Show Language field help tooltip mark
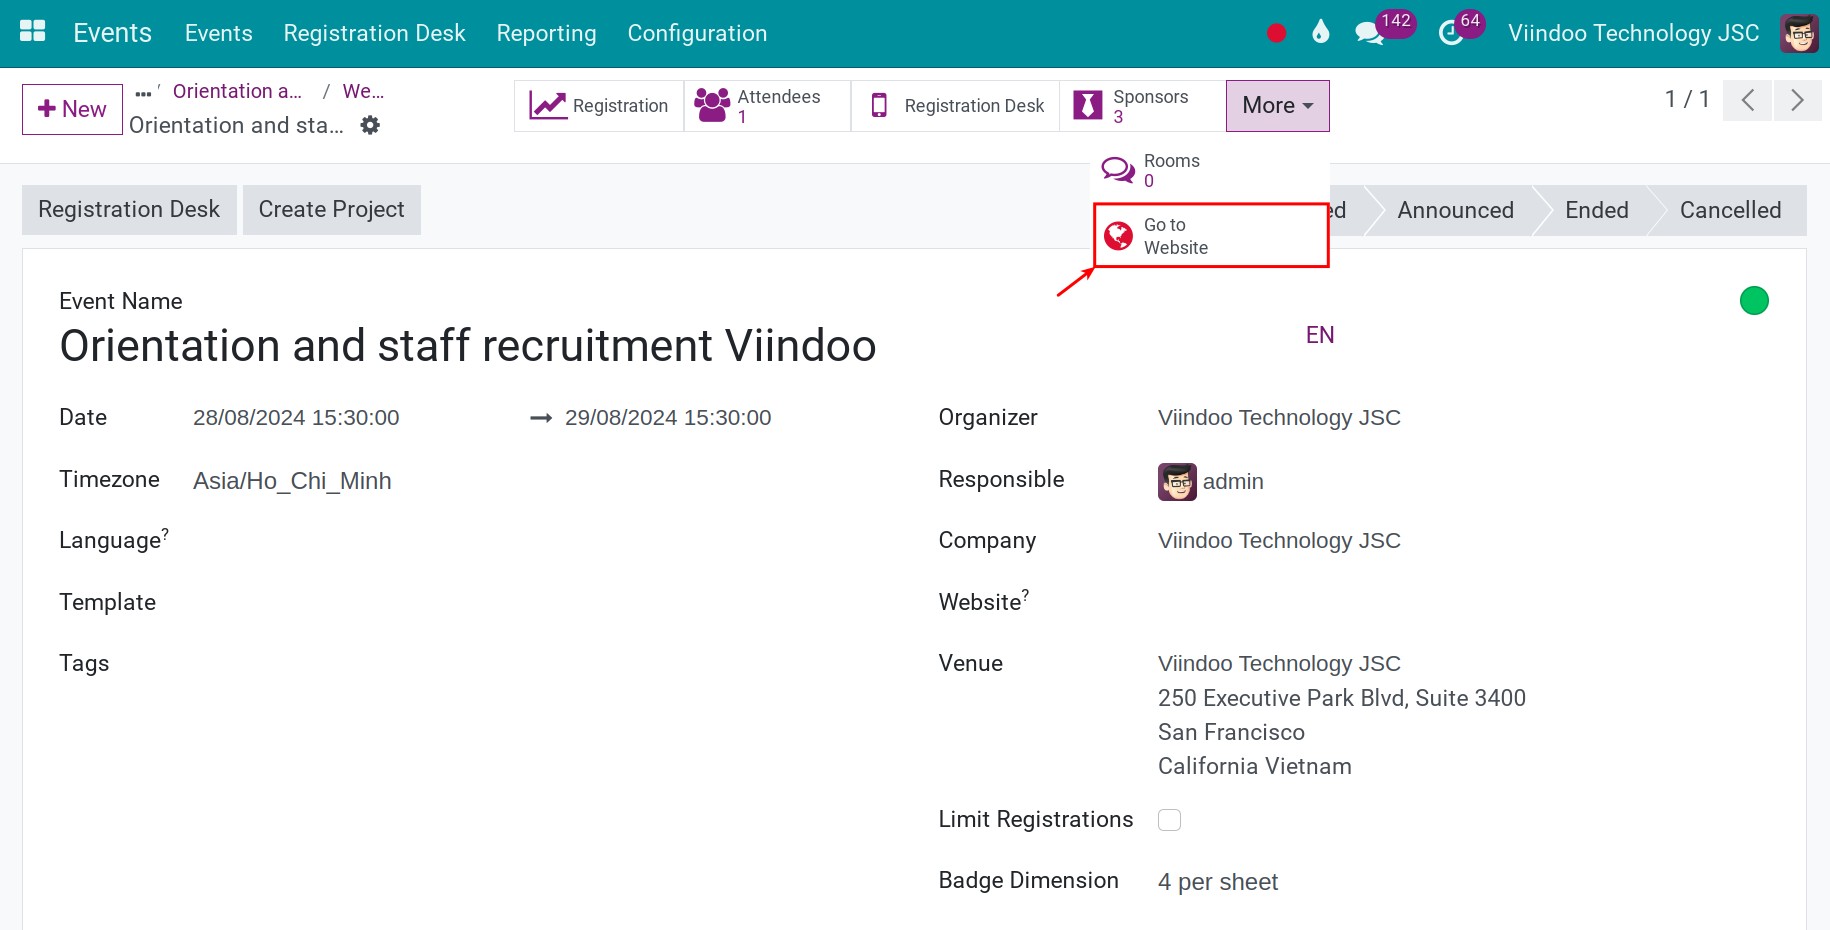This screenshot has height=930, width=1830. click(x=165, y=534)
